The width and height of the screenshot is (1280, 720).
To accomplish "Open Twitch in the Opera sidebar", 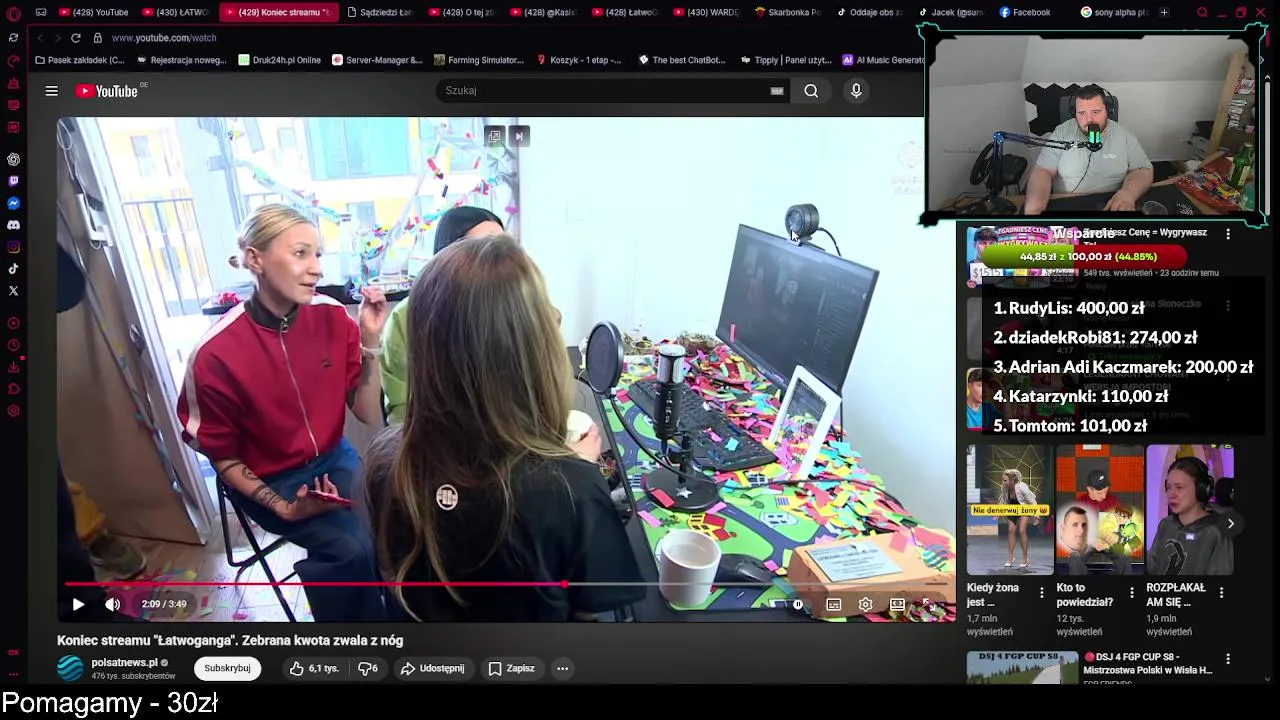I will (13, 181).
